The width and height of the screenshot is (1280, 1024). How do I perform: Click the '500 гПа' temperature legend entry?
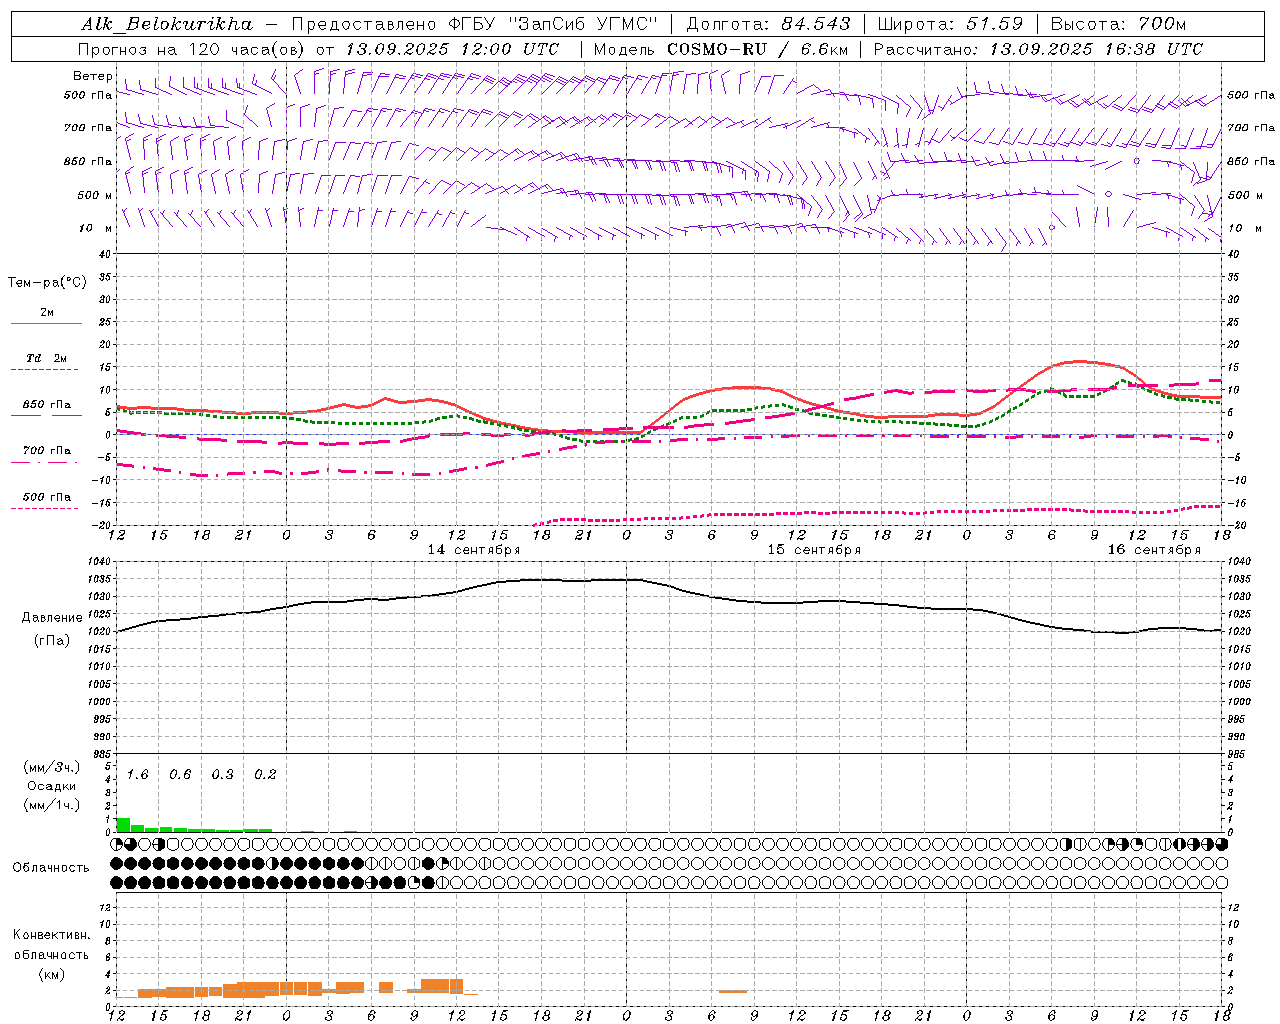point(47,497)
